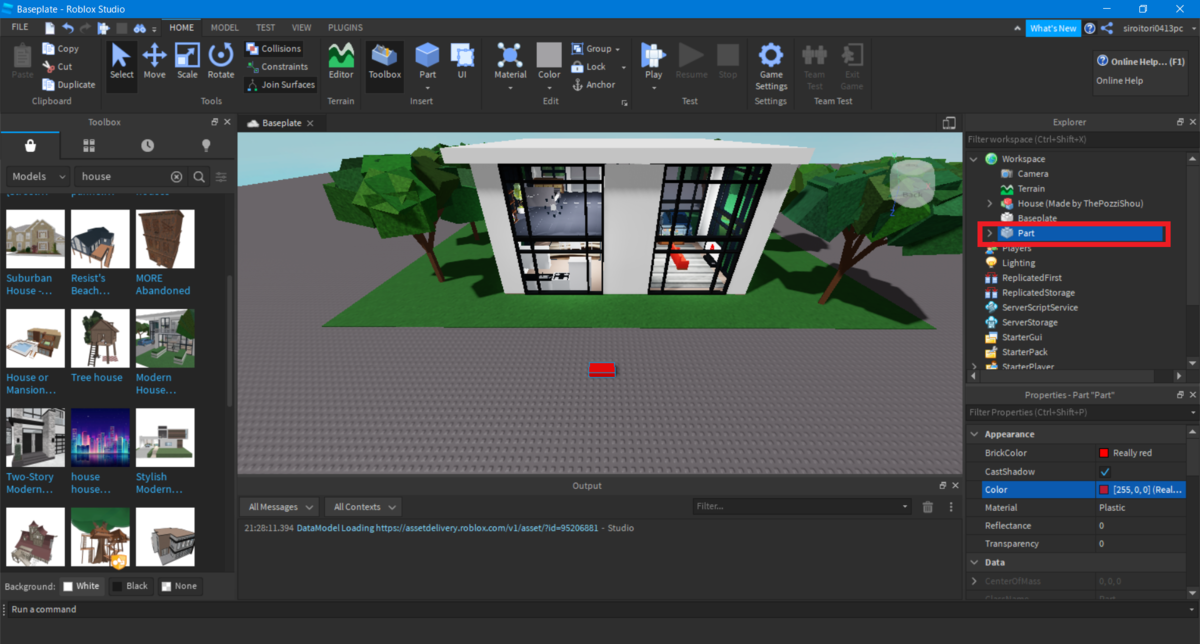Clear the Output log with trash icon
The width and height of the screenshot is (1200, 644).
pyautogui.click(x=927, y=507)
